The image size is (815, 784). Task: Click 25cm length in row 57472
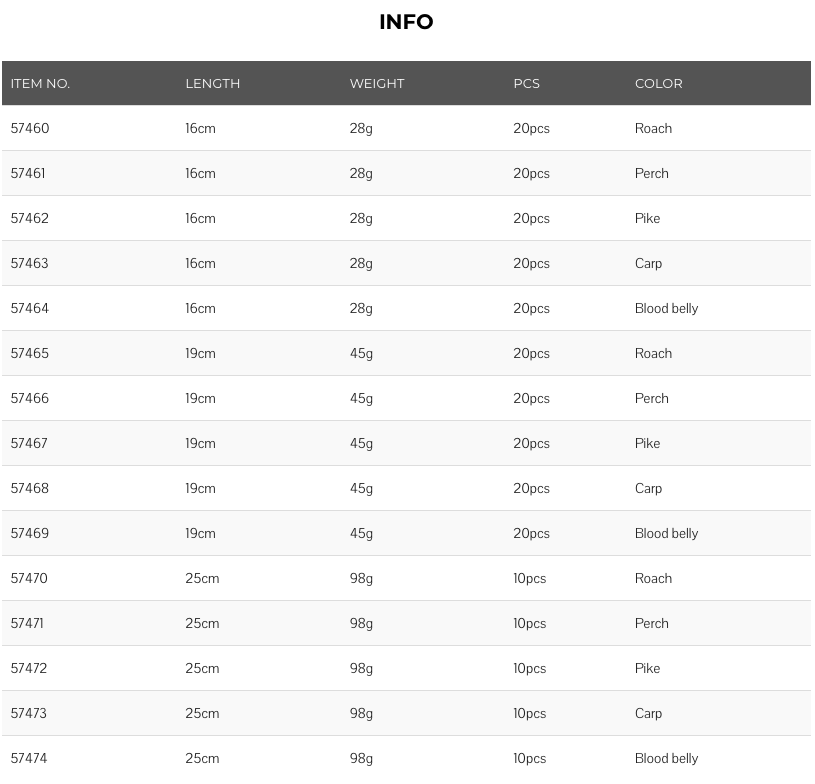click(x=202, y=668)
